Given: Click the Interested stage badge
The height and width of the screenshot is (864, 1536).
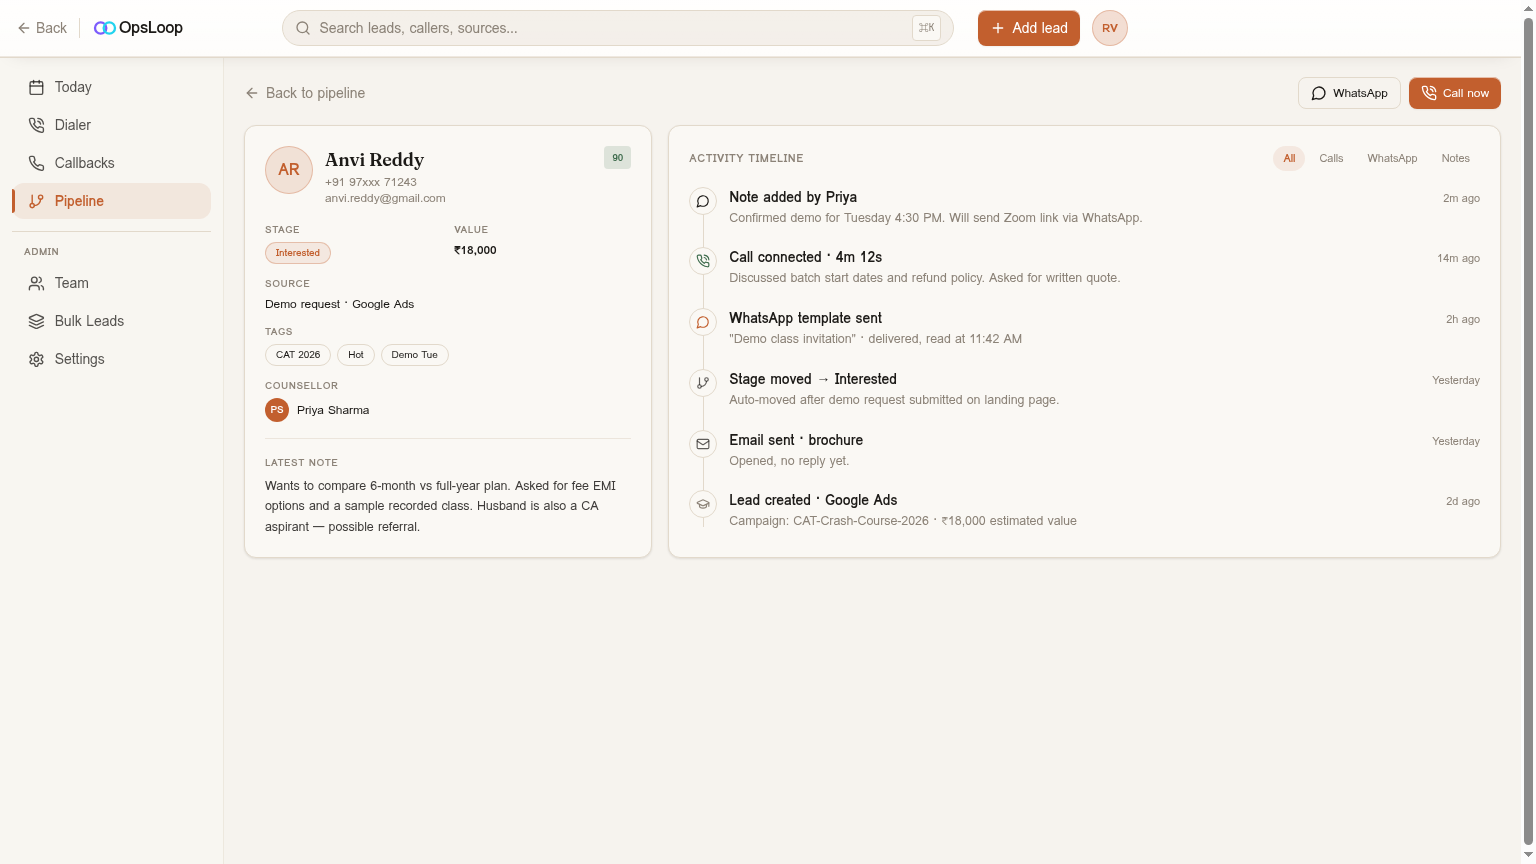Looking at the screenshot, I should [298, 253].
